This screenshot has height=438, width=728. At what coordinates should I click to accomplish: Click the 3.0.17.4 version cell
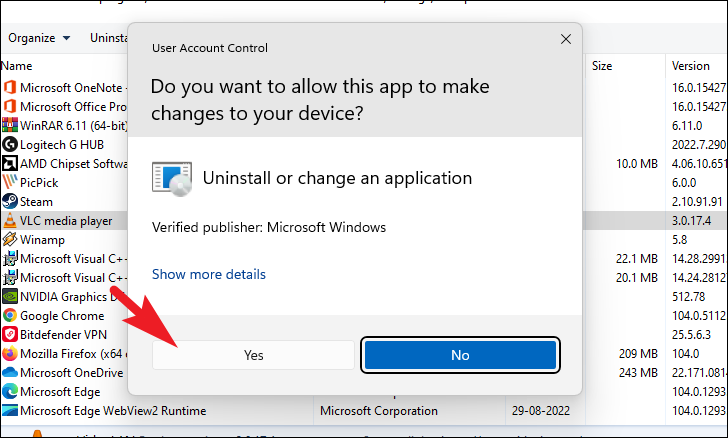click(x=691, y=221)
